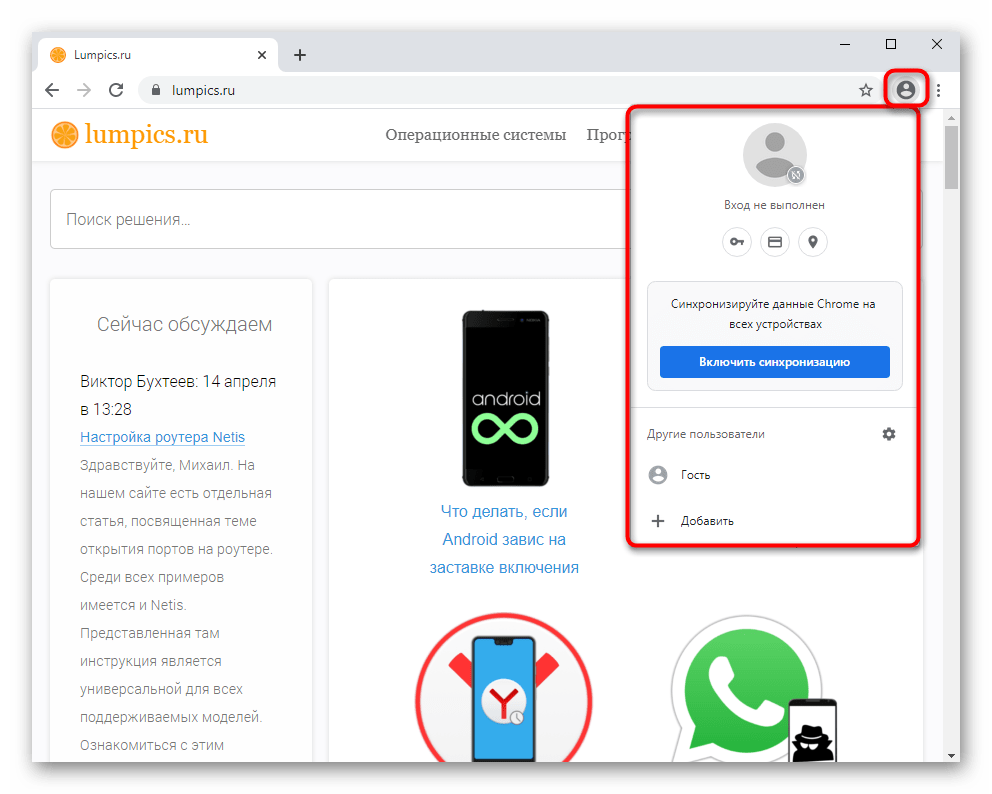Click the Включить синхронизацию button
Image resolution: width=992 pixels, height=794 pixels.
coord(774,362)
